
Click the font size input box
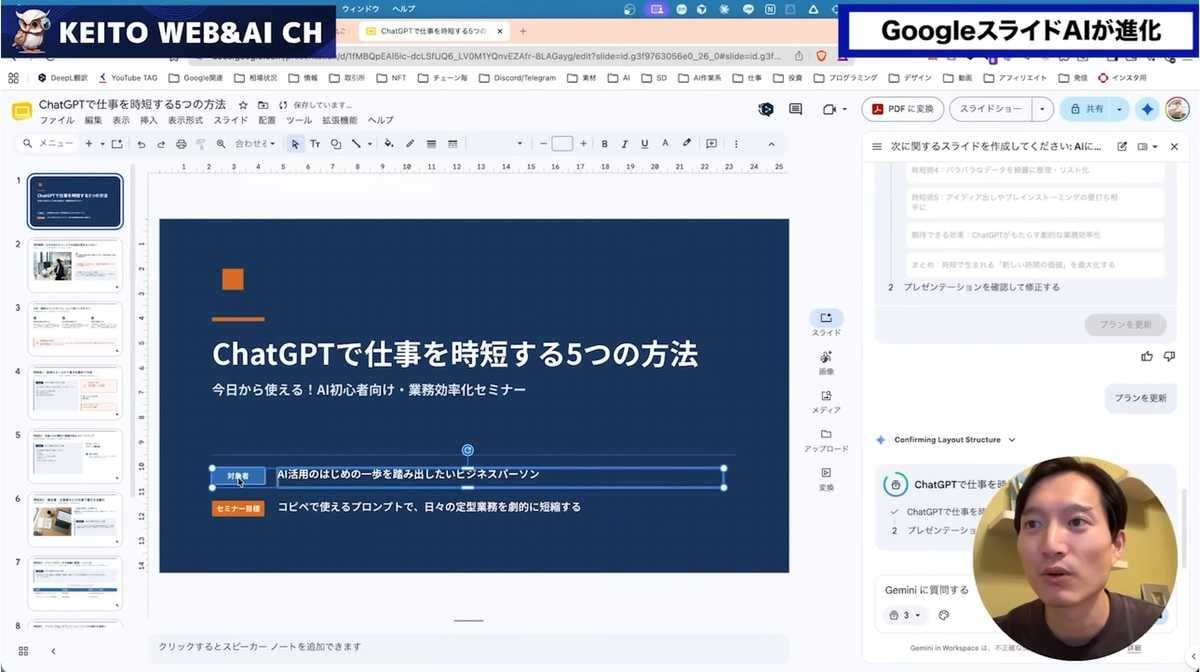click(x=562, y=144)
